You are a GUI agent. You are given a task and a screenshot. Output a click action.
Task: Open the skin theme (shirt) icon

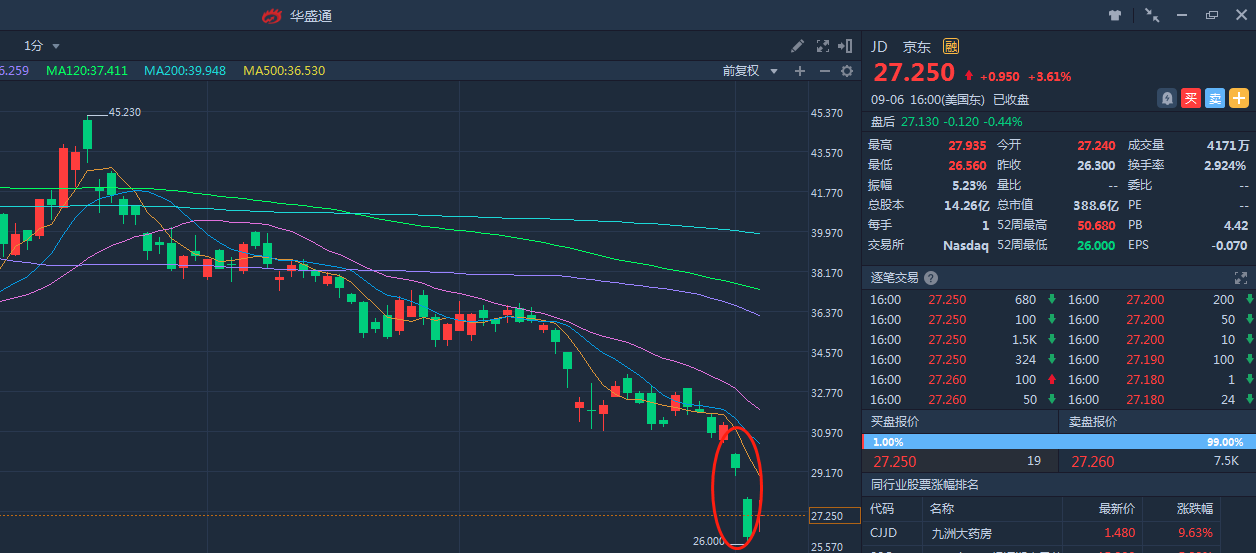tap(1116, 15)
